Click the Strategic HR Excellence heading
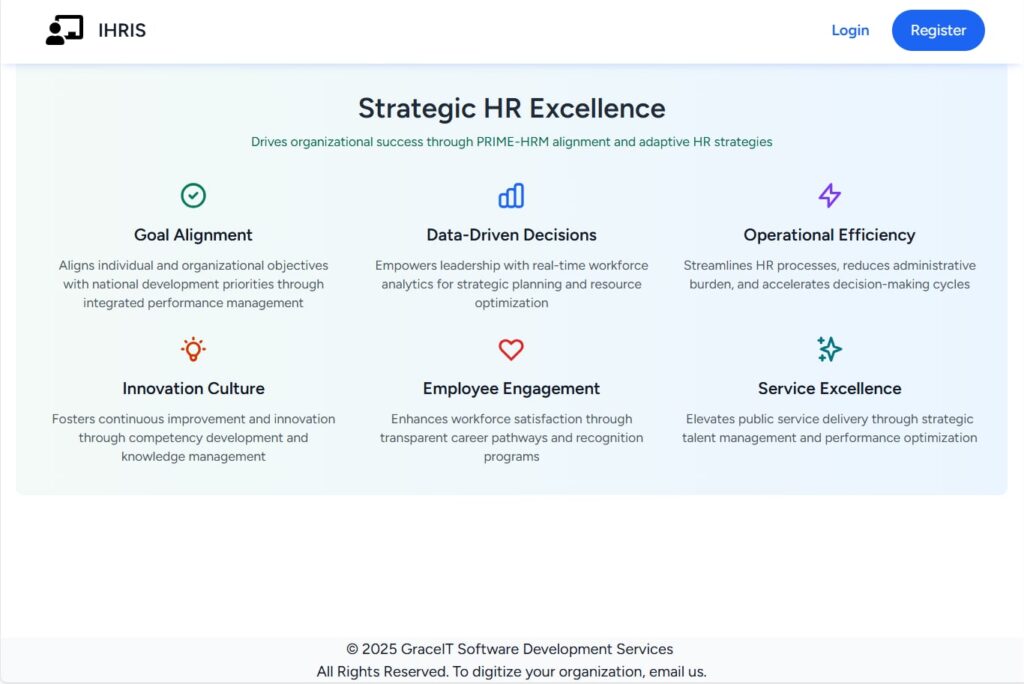Image resolution: width=1024 pixels, height=684 pixels. pyautogui.click(x=512, y=108)
